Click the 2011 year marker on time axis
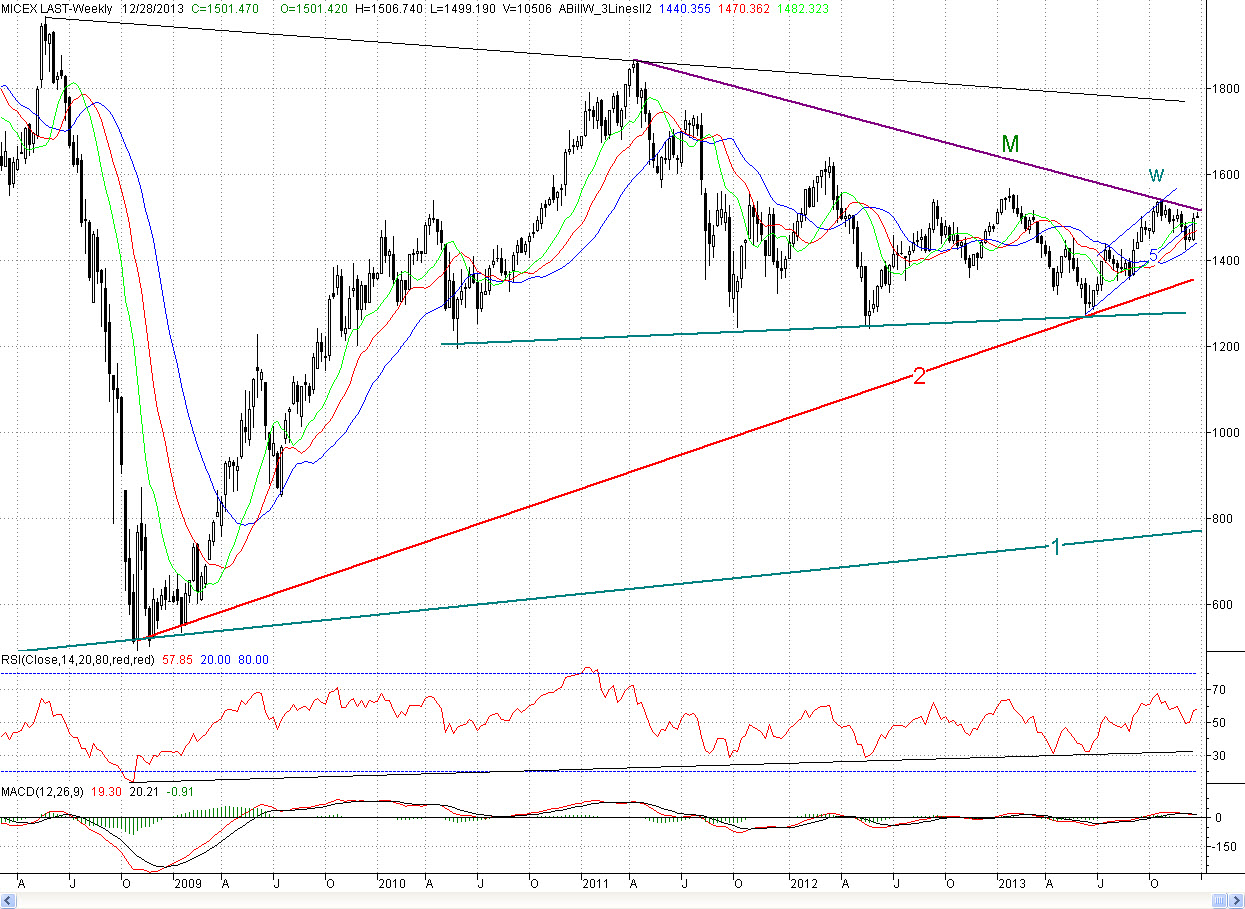This screenshot has height=909, width=1245. pyautogui.click(x=595, y=884)
